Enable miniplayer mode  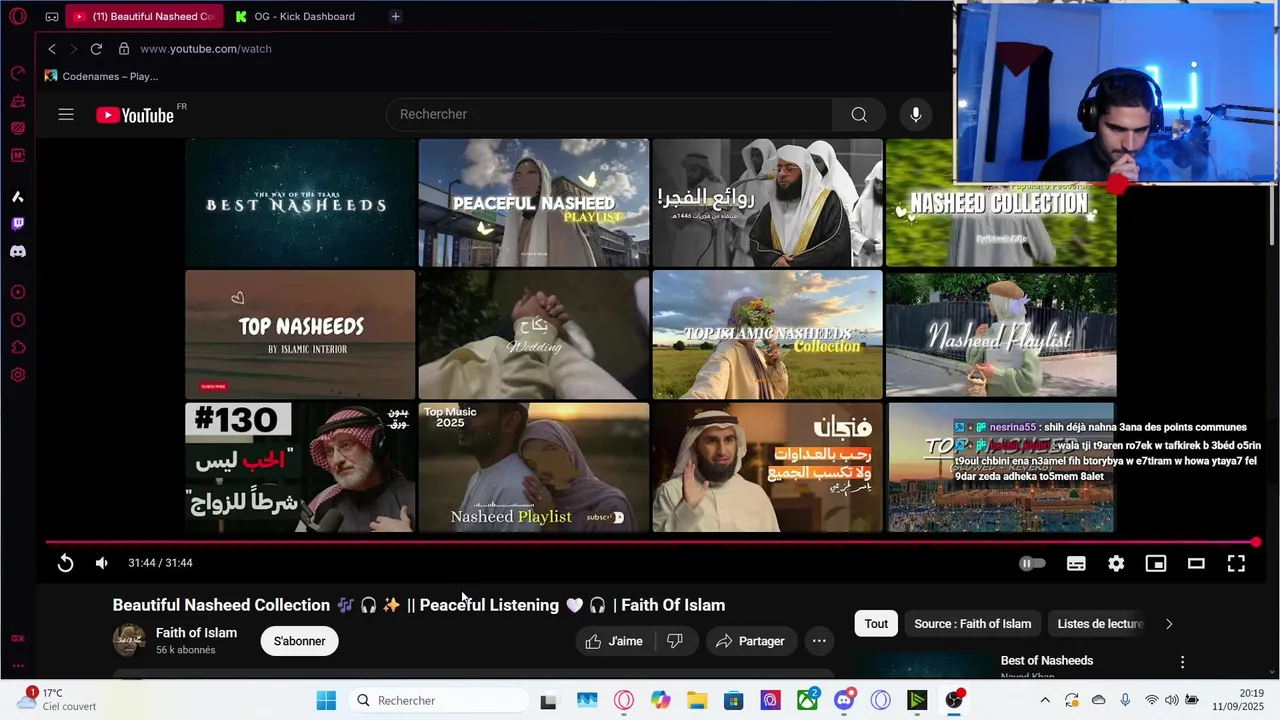[x=1156, y=563]
